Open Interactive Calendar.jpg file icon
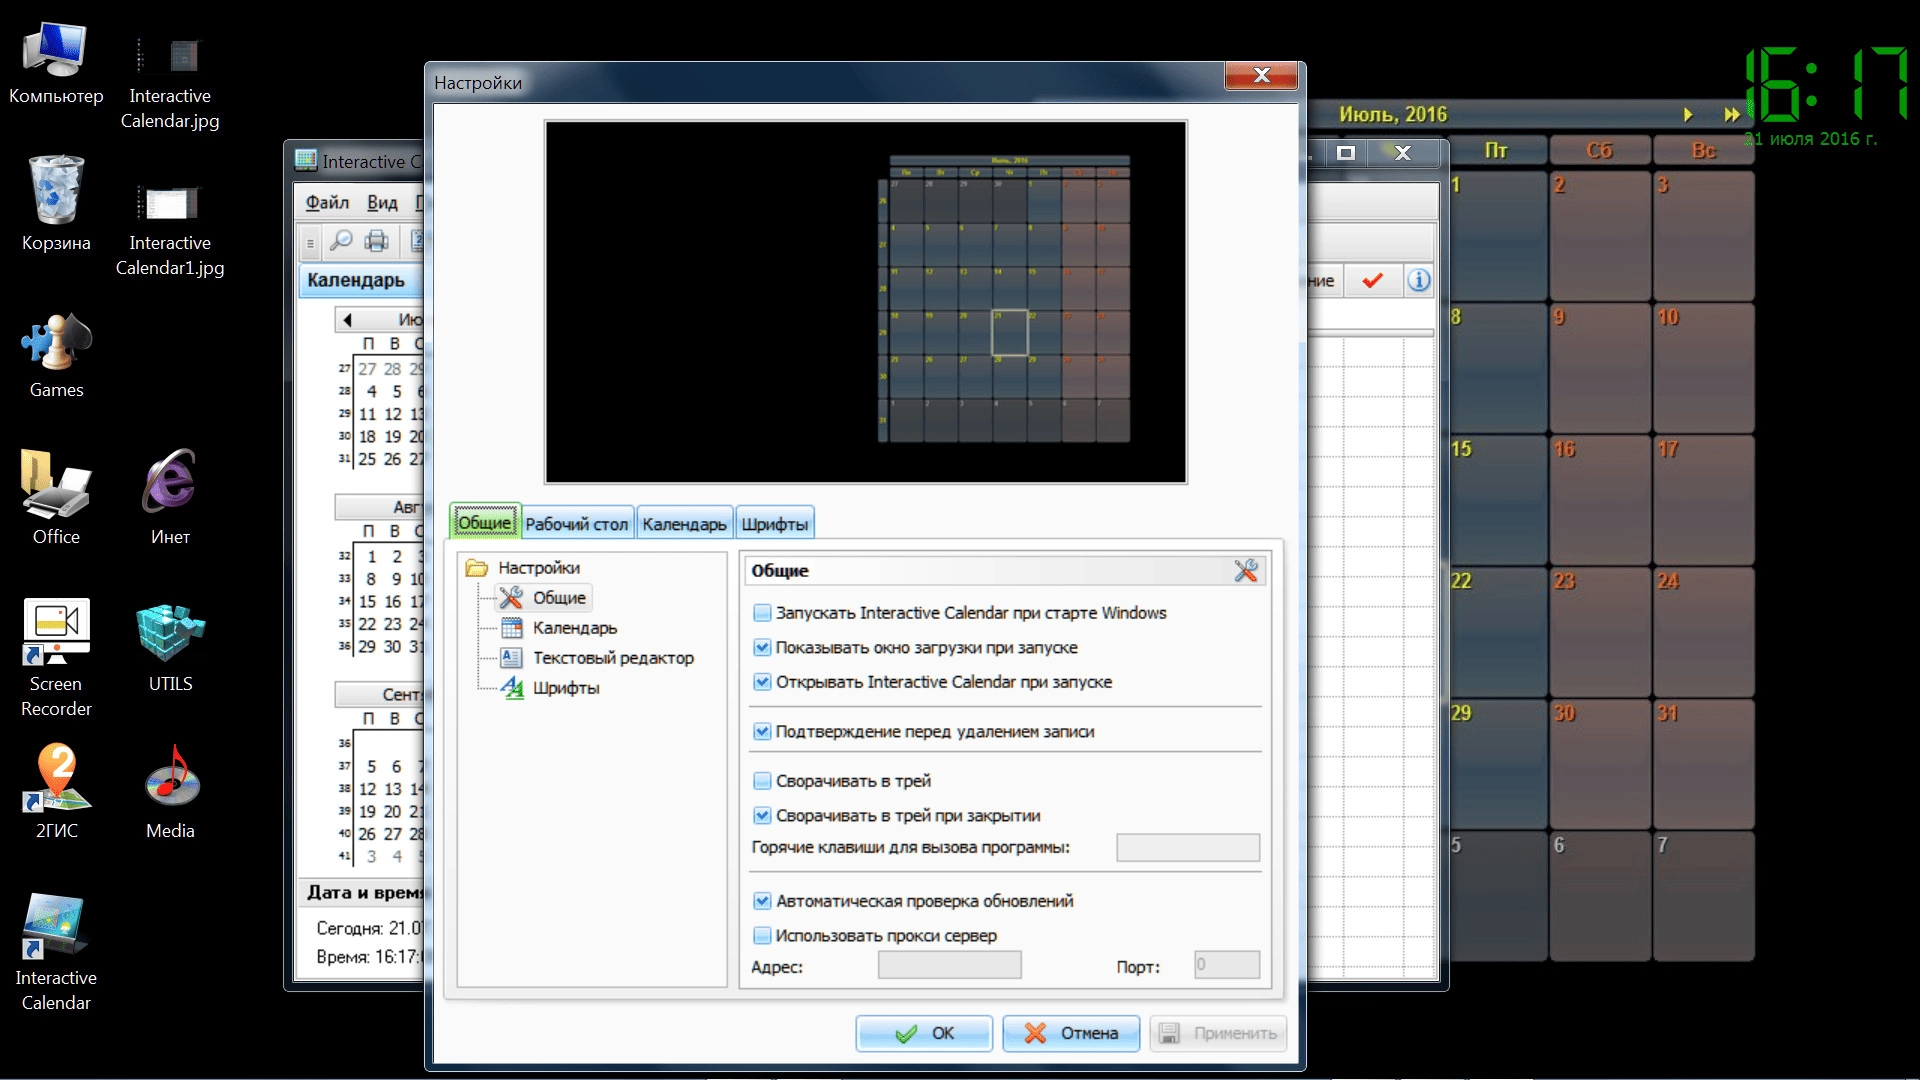Screen dimensions: 1920x1080 coord(170,83)
